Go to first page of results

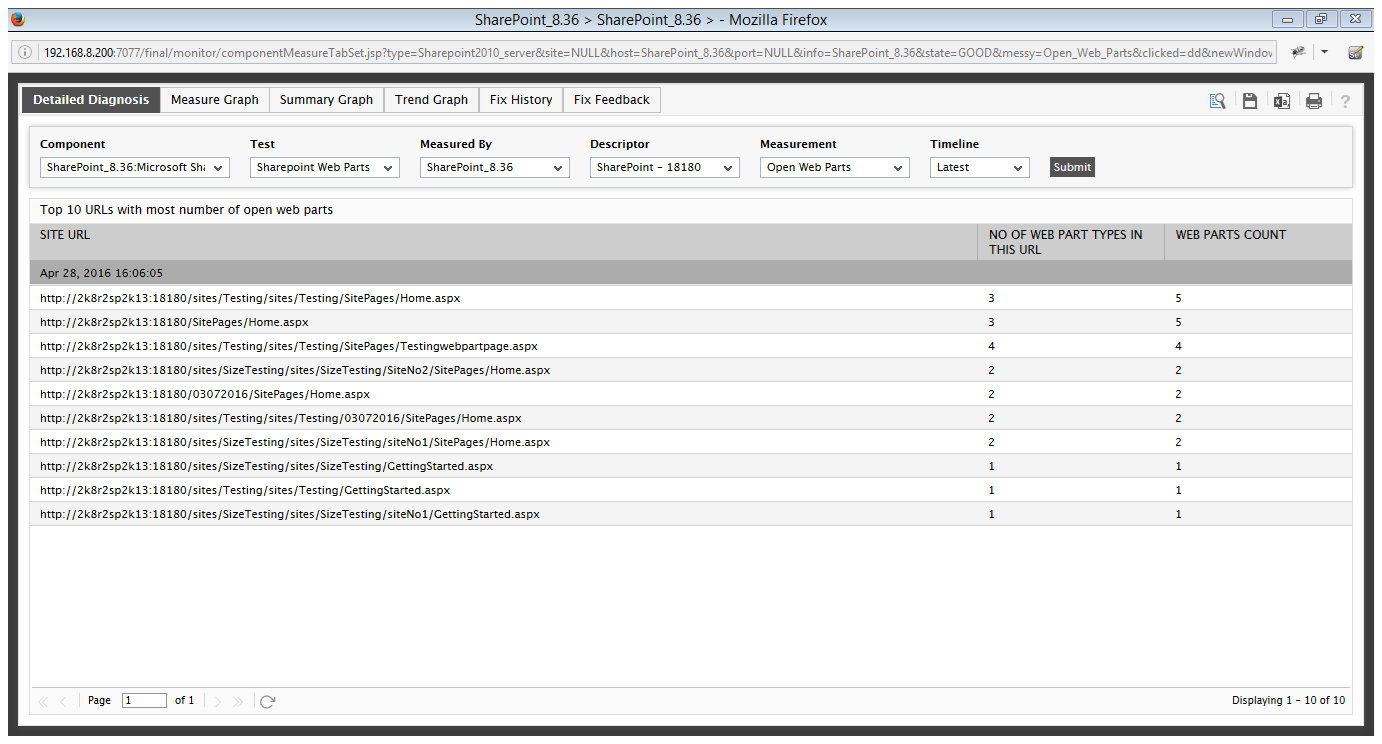click(43, 702)
